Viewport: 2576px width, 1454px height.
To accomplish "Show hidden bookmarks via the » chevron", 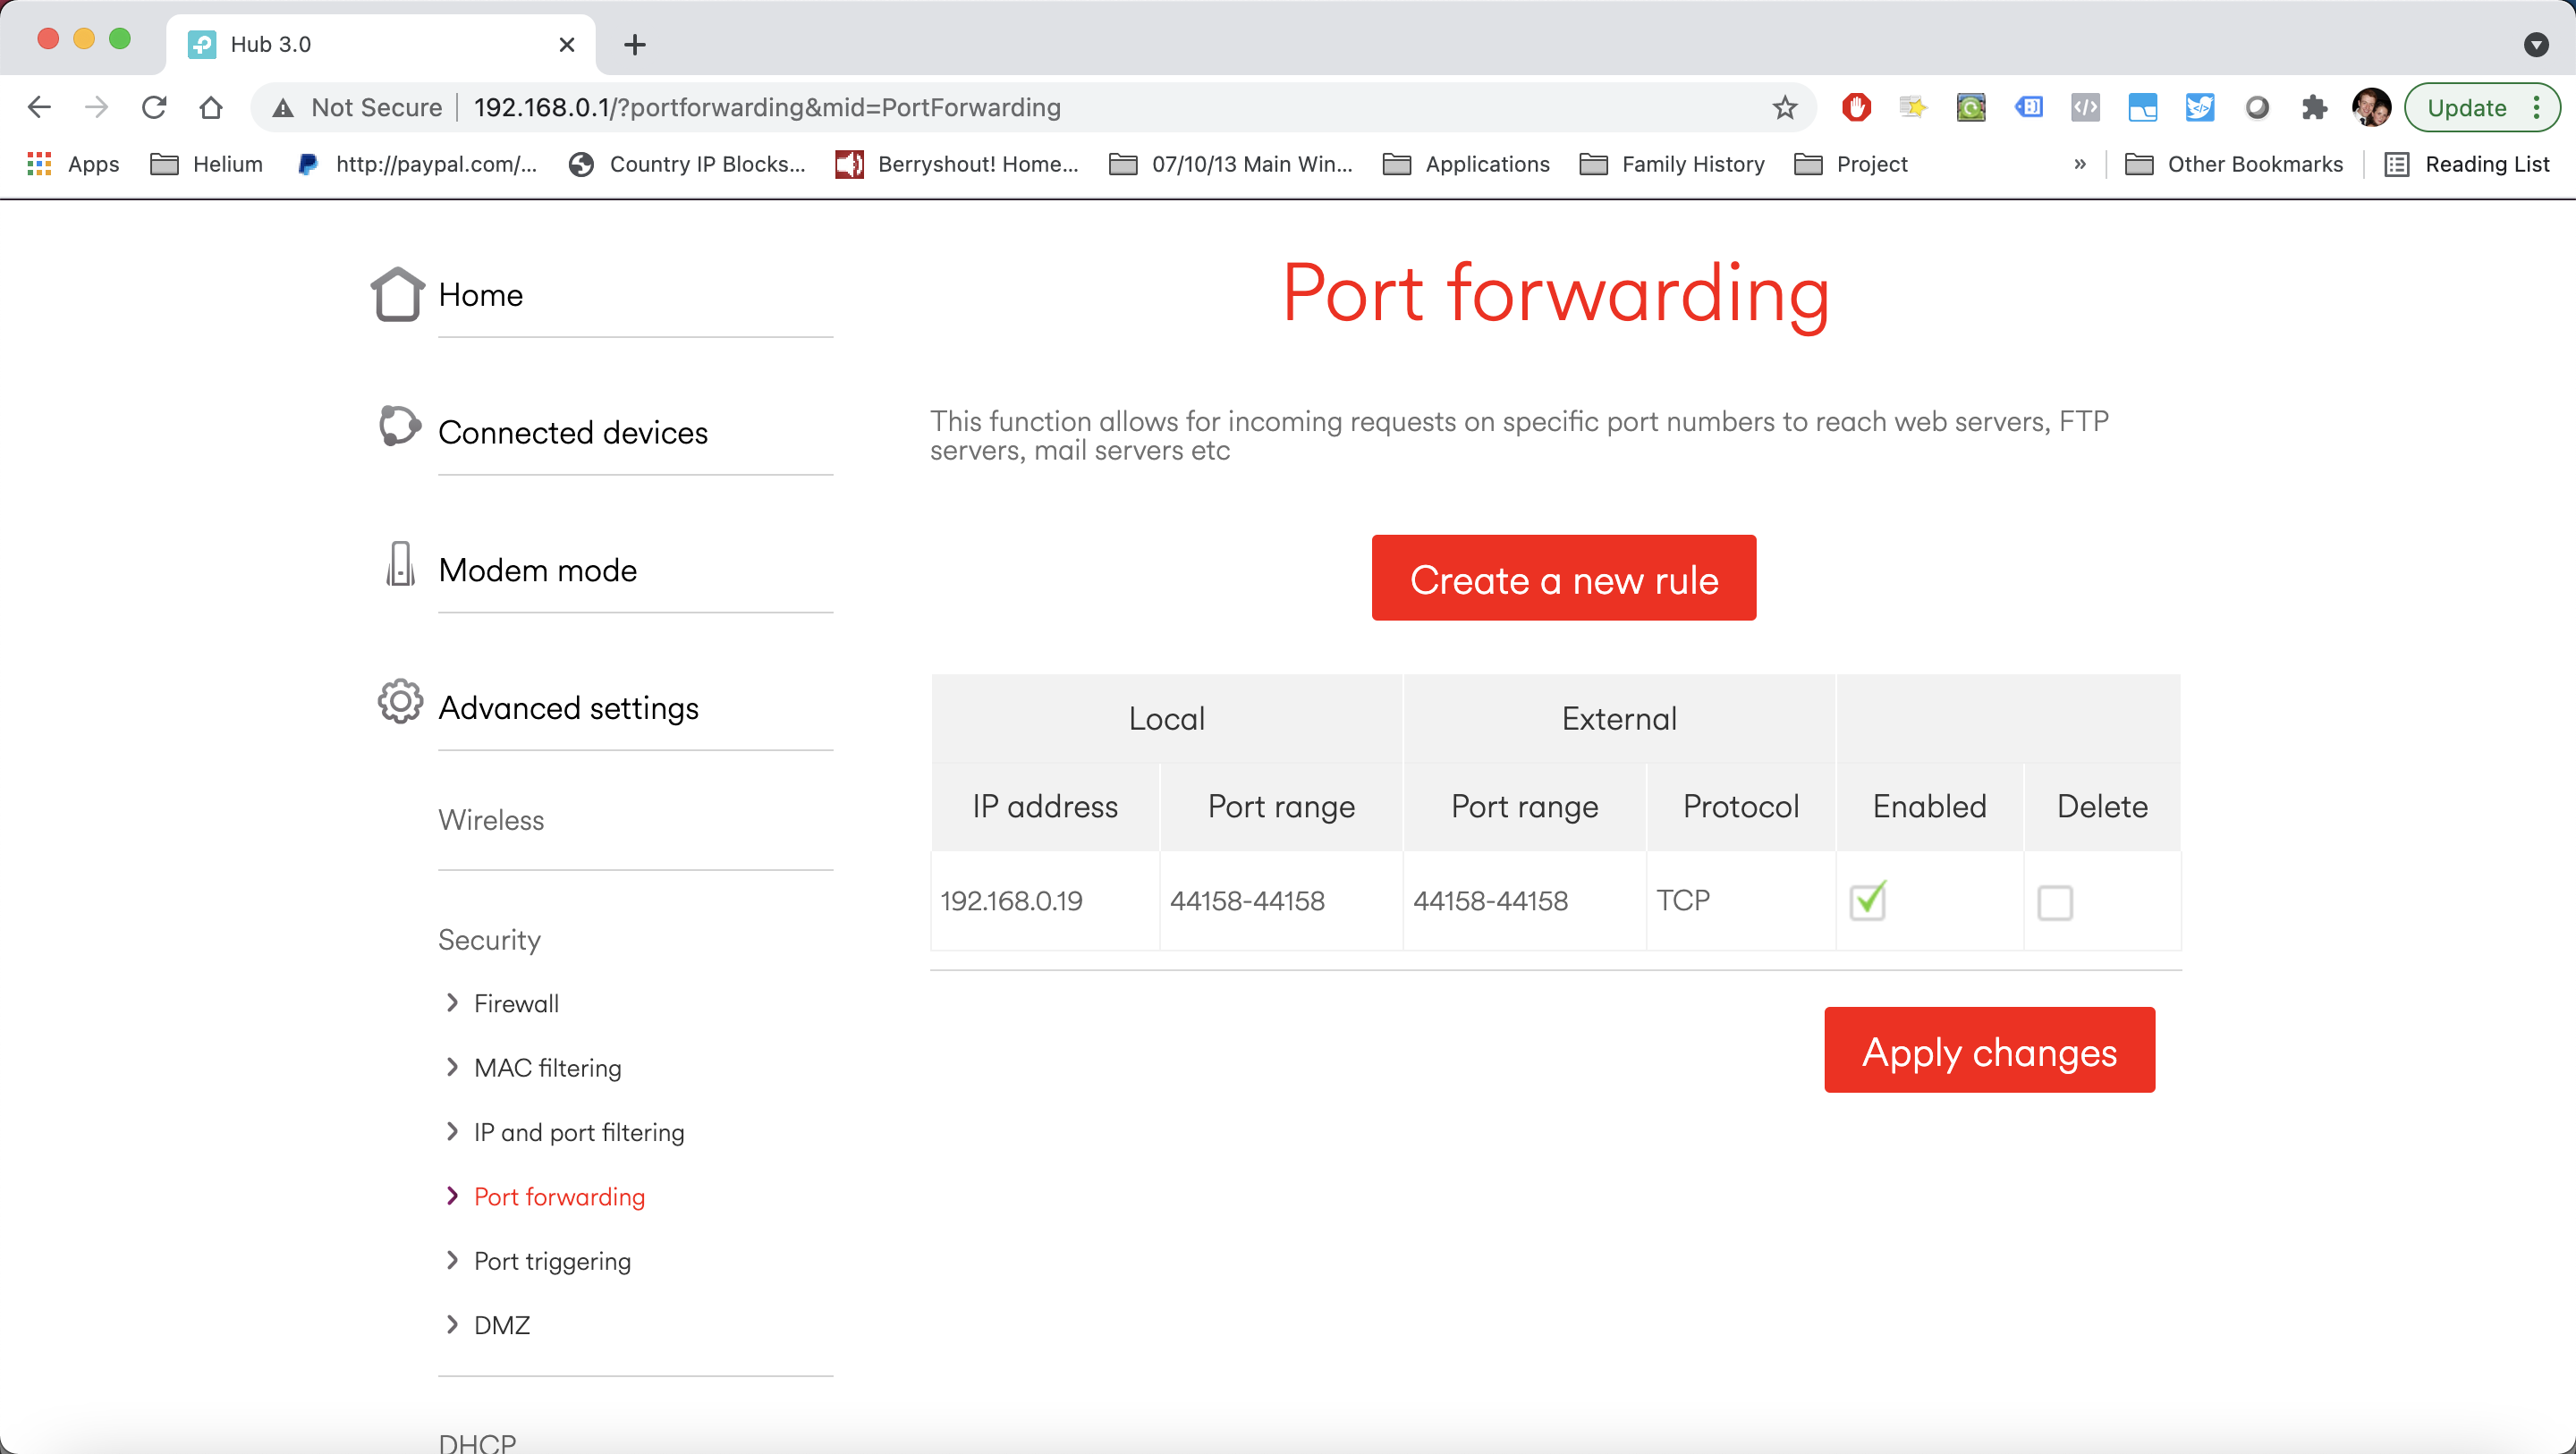I will click(2080, 164).
